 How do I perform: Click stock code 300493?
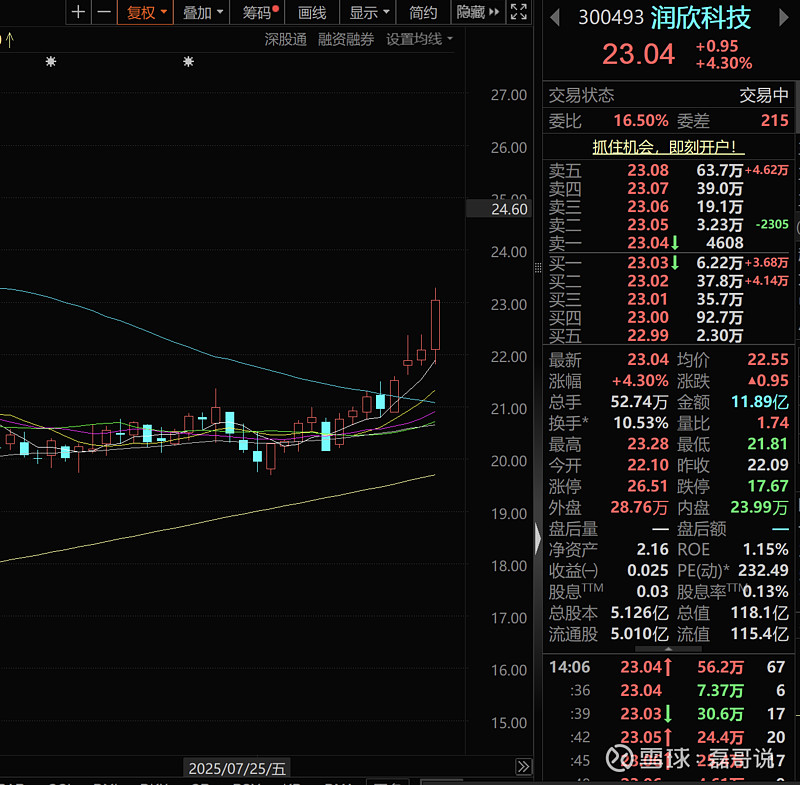[611, 18]
